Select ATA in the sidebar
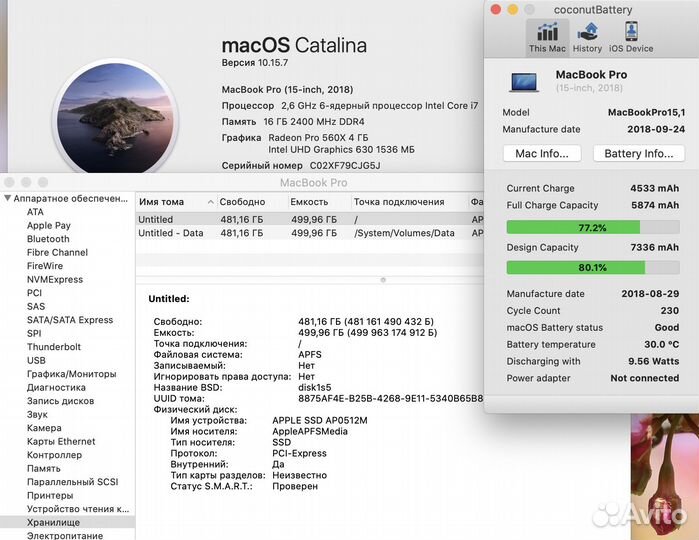 [35, 212]
